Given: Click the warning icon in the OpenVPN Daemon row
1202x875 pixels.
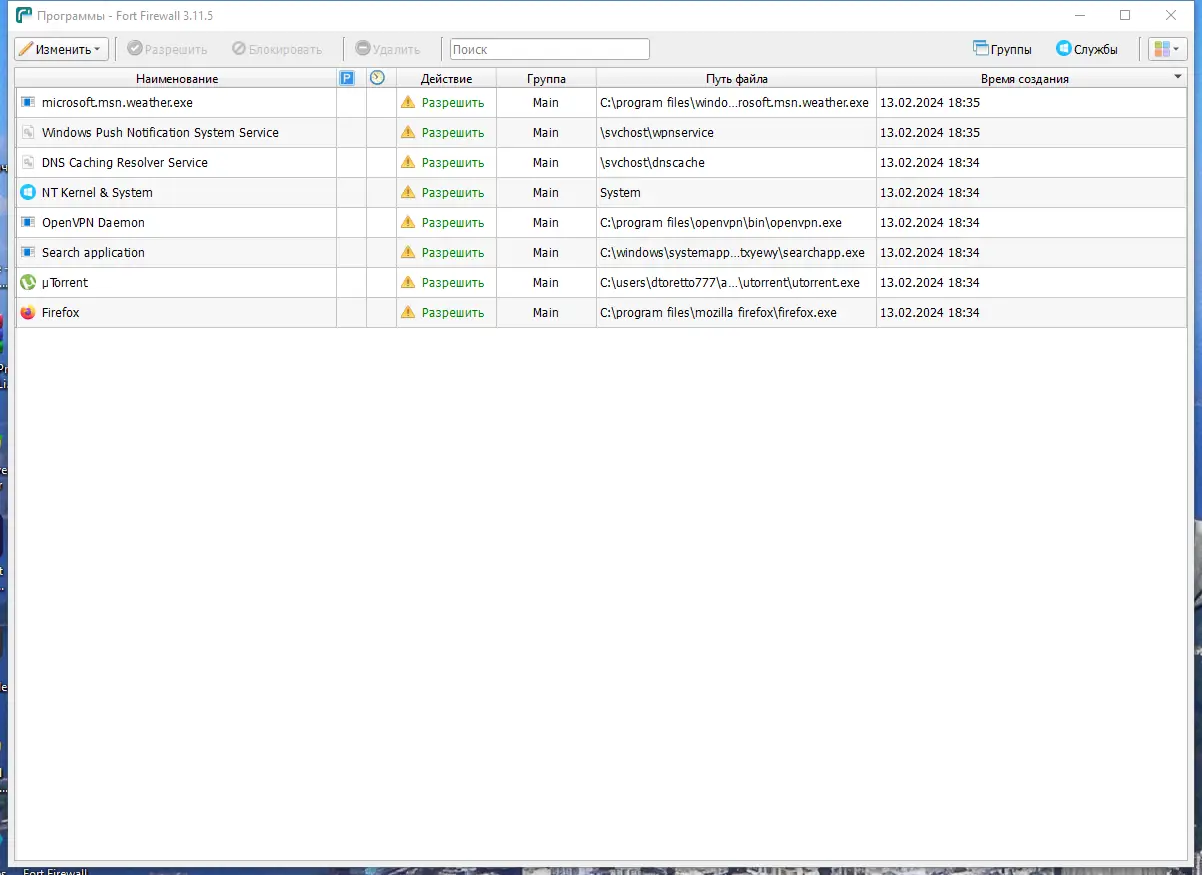Looking at the screenshot, I should coord(407,222).
